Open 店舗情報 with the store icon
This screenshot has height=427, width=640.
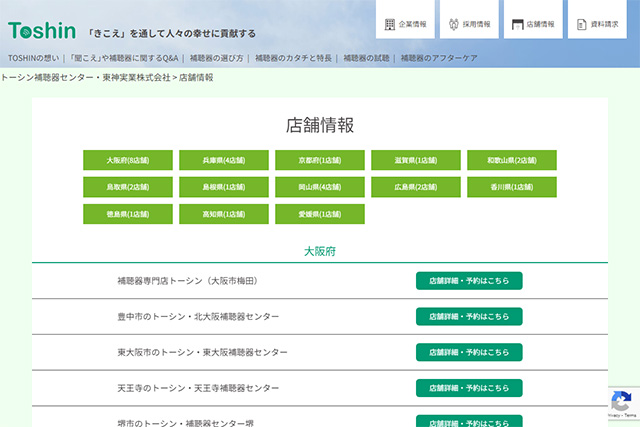(x=532, y=23)
